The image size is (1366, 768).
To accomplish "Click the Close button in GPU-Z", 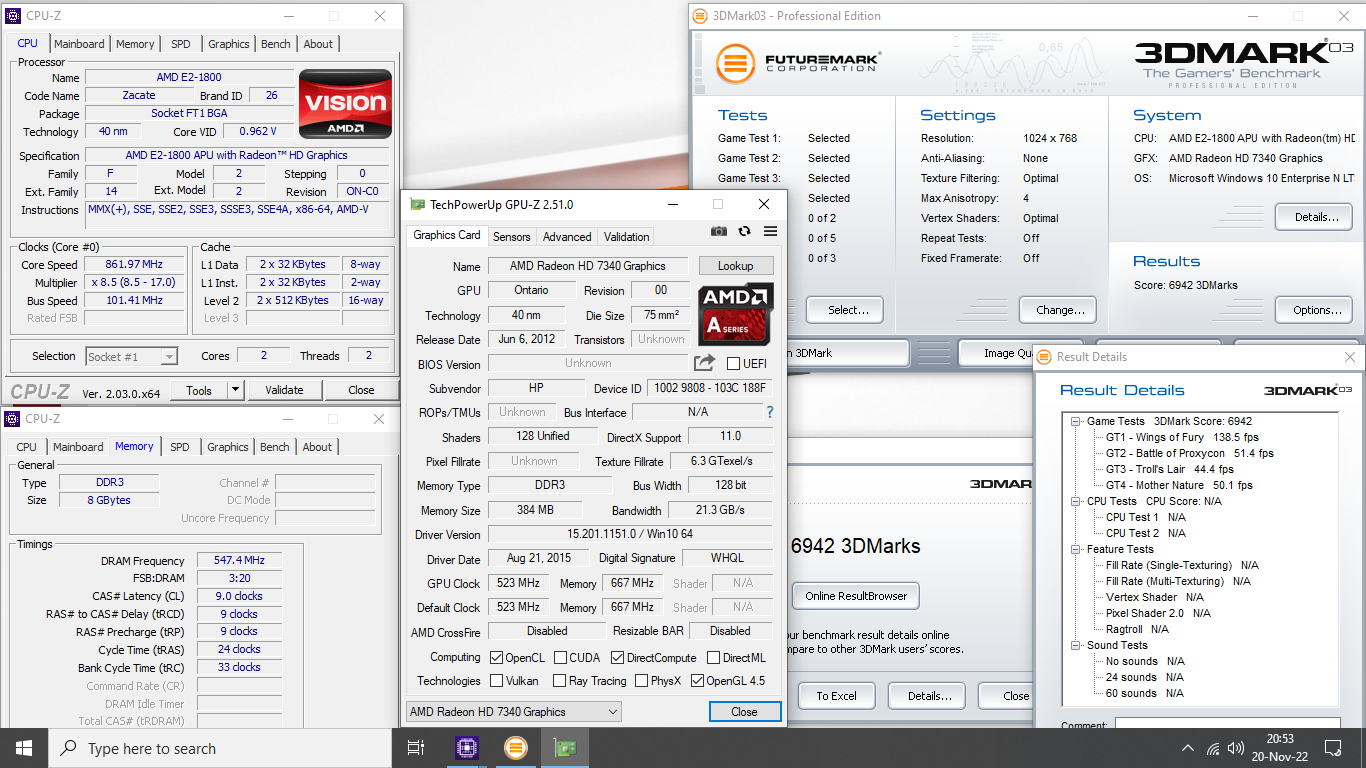I will [744, 712].
